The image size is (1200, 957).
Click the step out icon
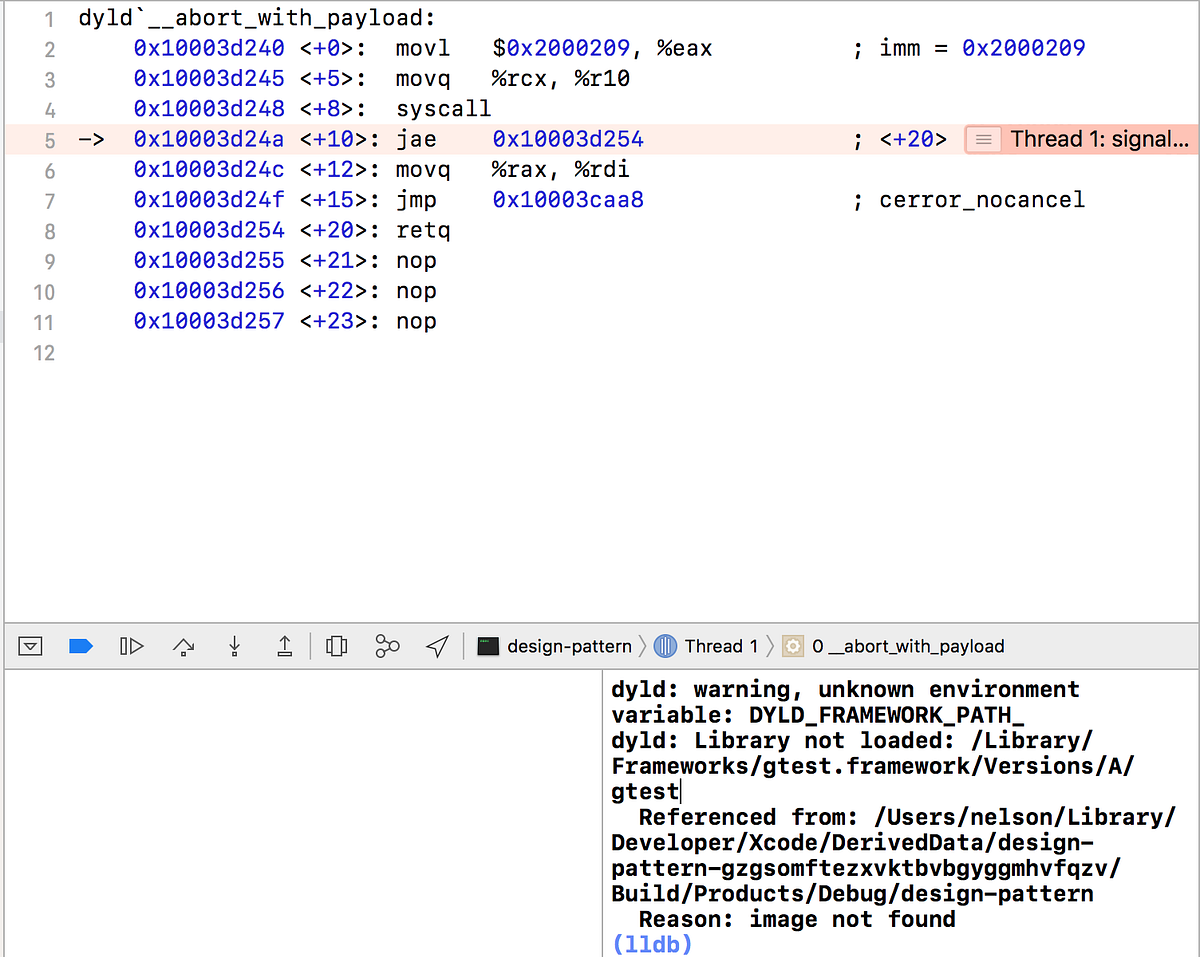coord(284,646)
